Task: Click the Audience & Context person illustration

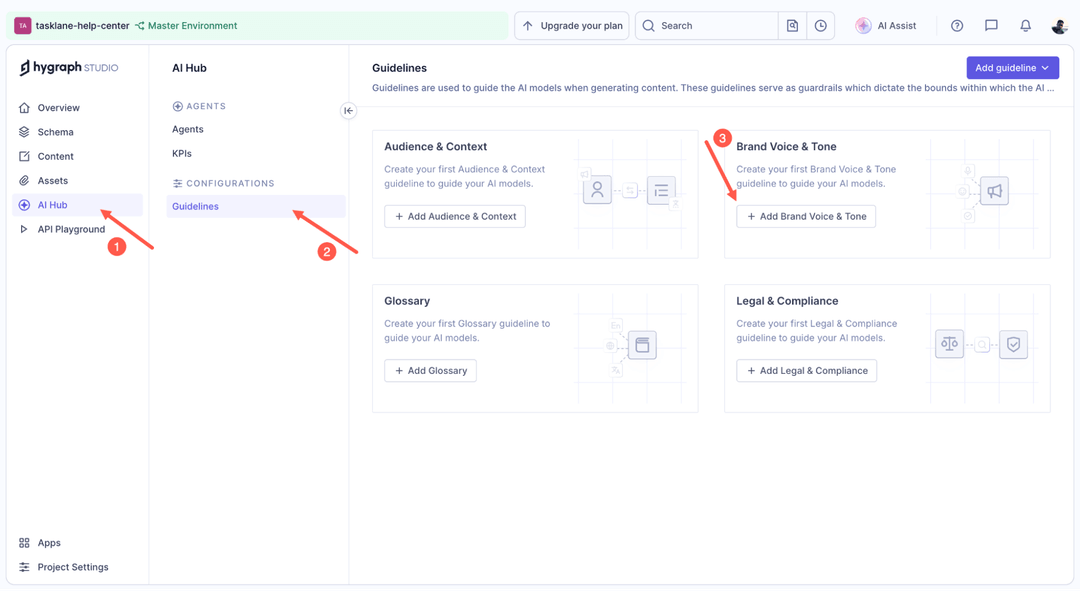Action: coord(597,189)
